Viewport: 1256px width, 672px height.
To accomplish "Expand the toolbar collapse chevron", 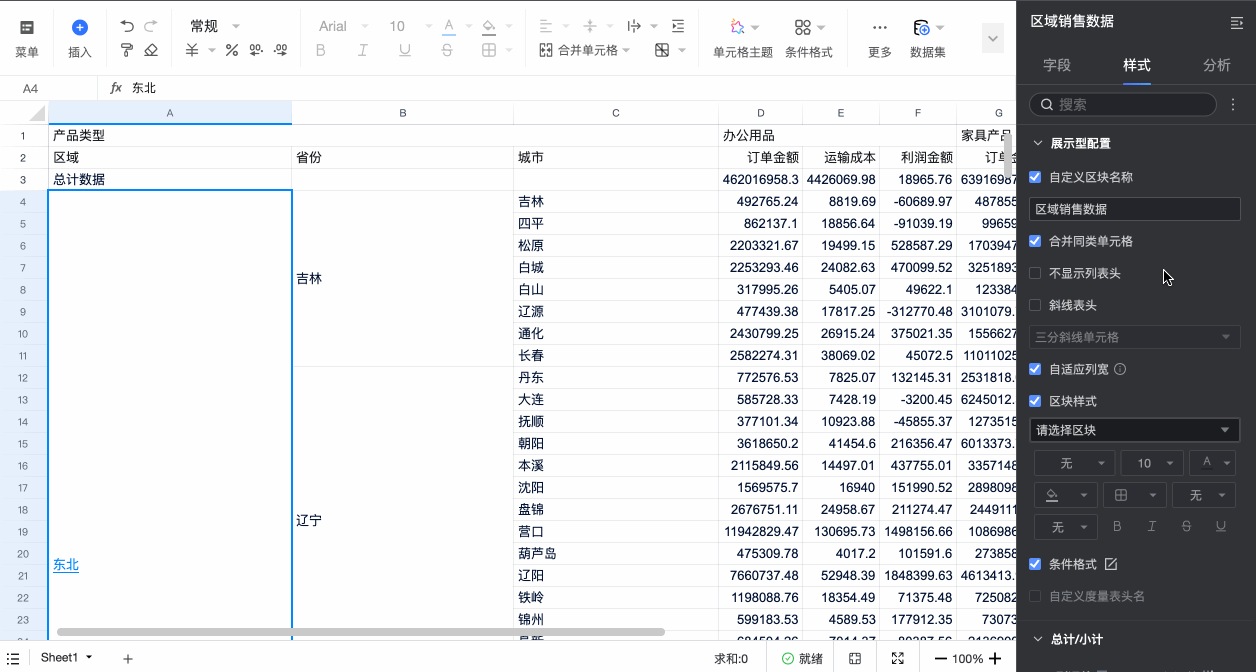I will (x=993, y=38).
